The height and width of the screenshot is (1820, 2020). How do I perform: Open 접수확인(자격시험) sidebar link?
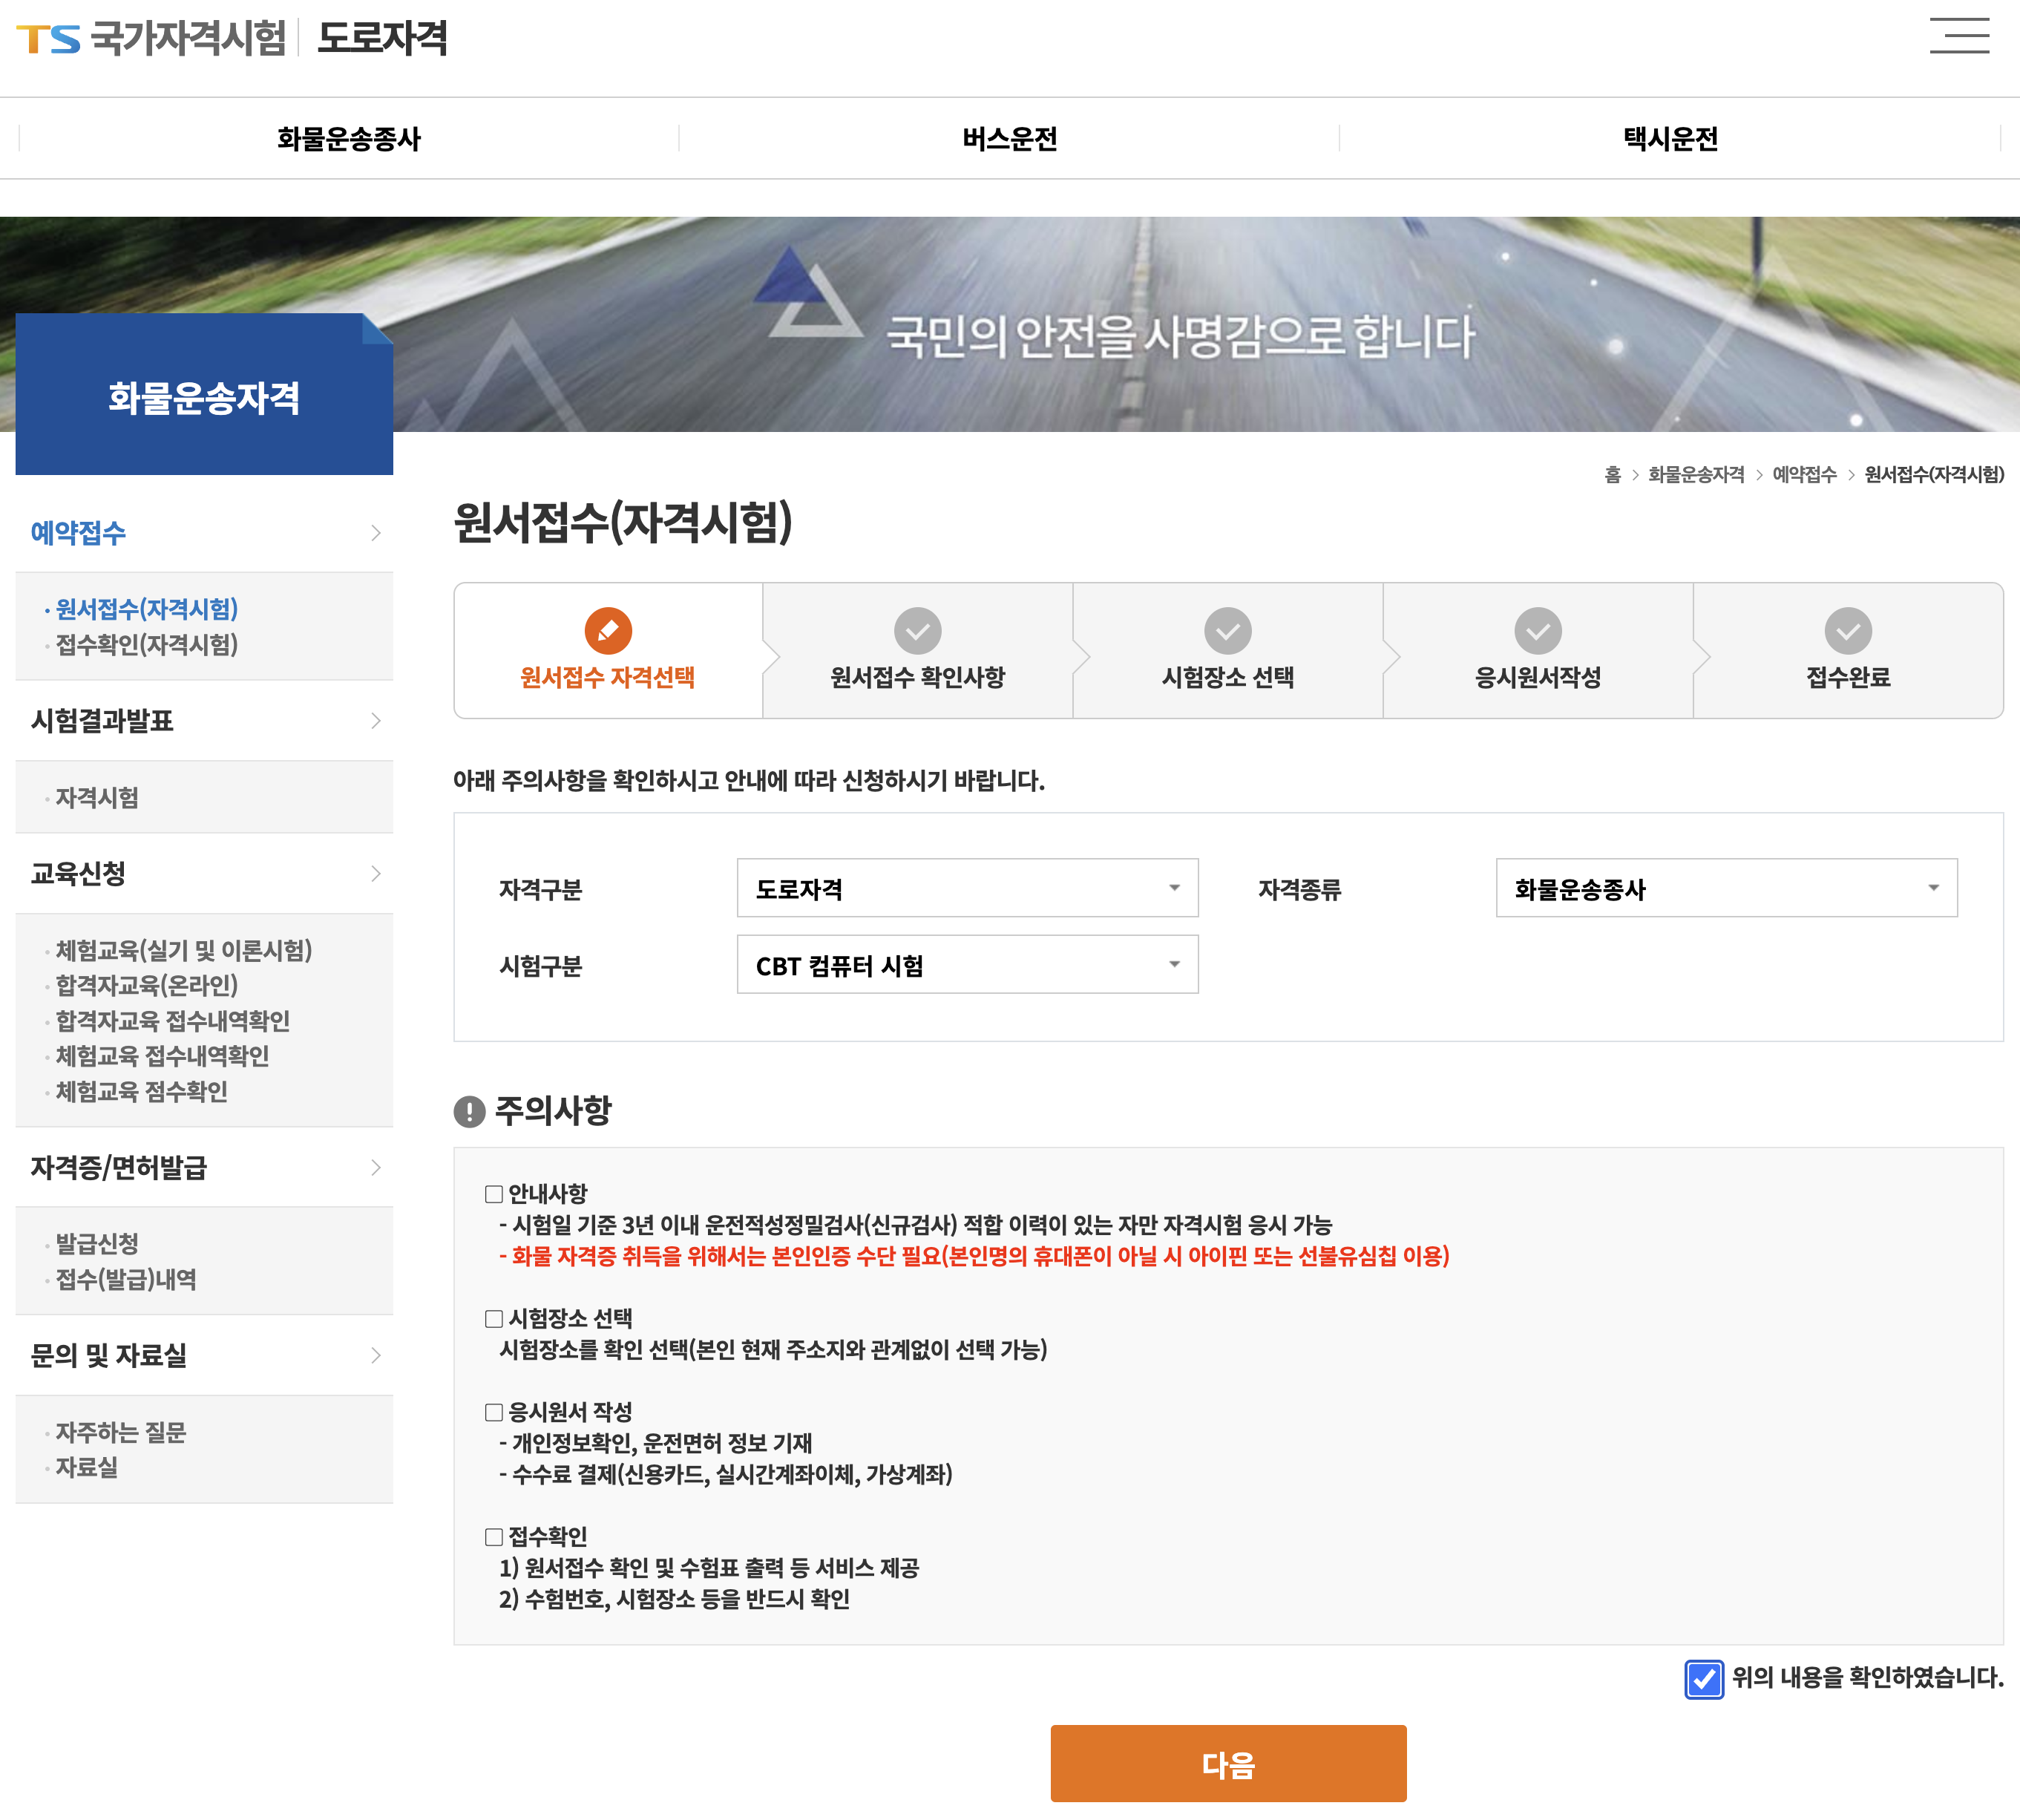[146, 645]
